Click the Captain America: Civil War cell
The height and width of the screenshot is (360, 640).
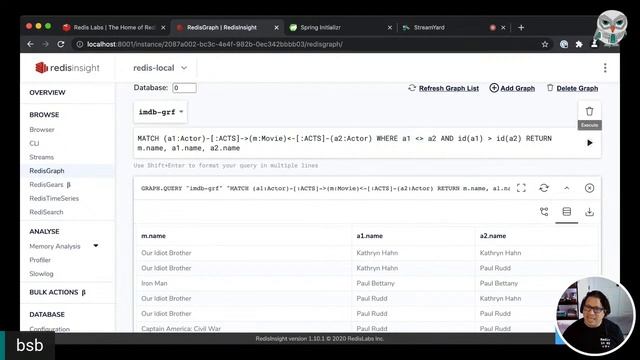(x=181, y=329)
